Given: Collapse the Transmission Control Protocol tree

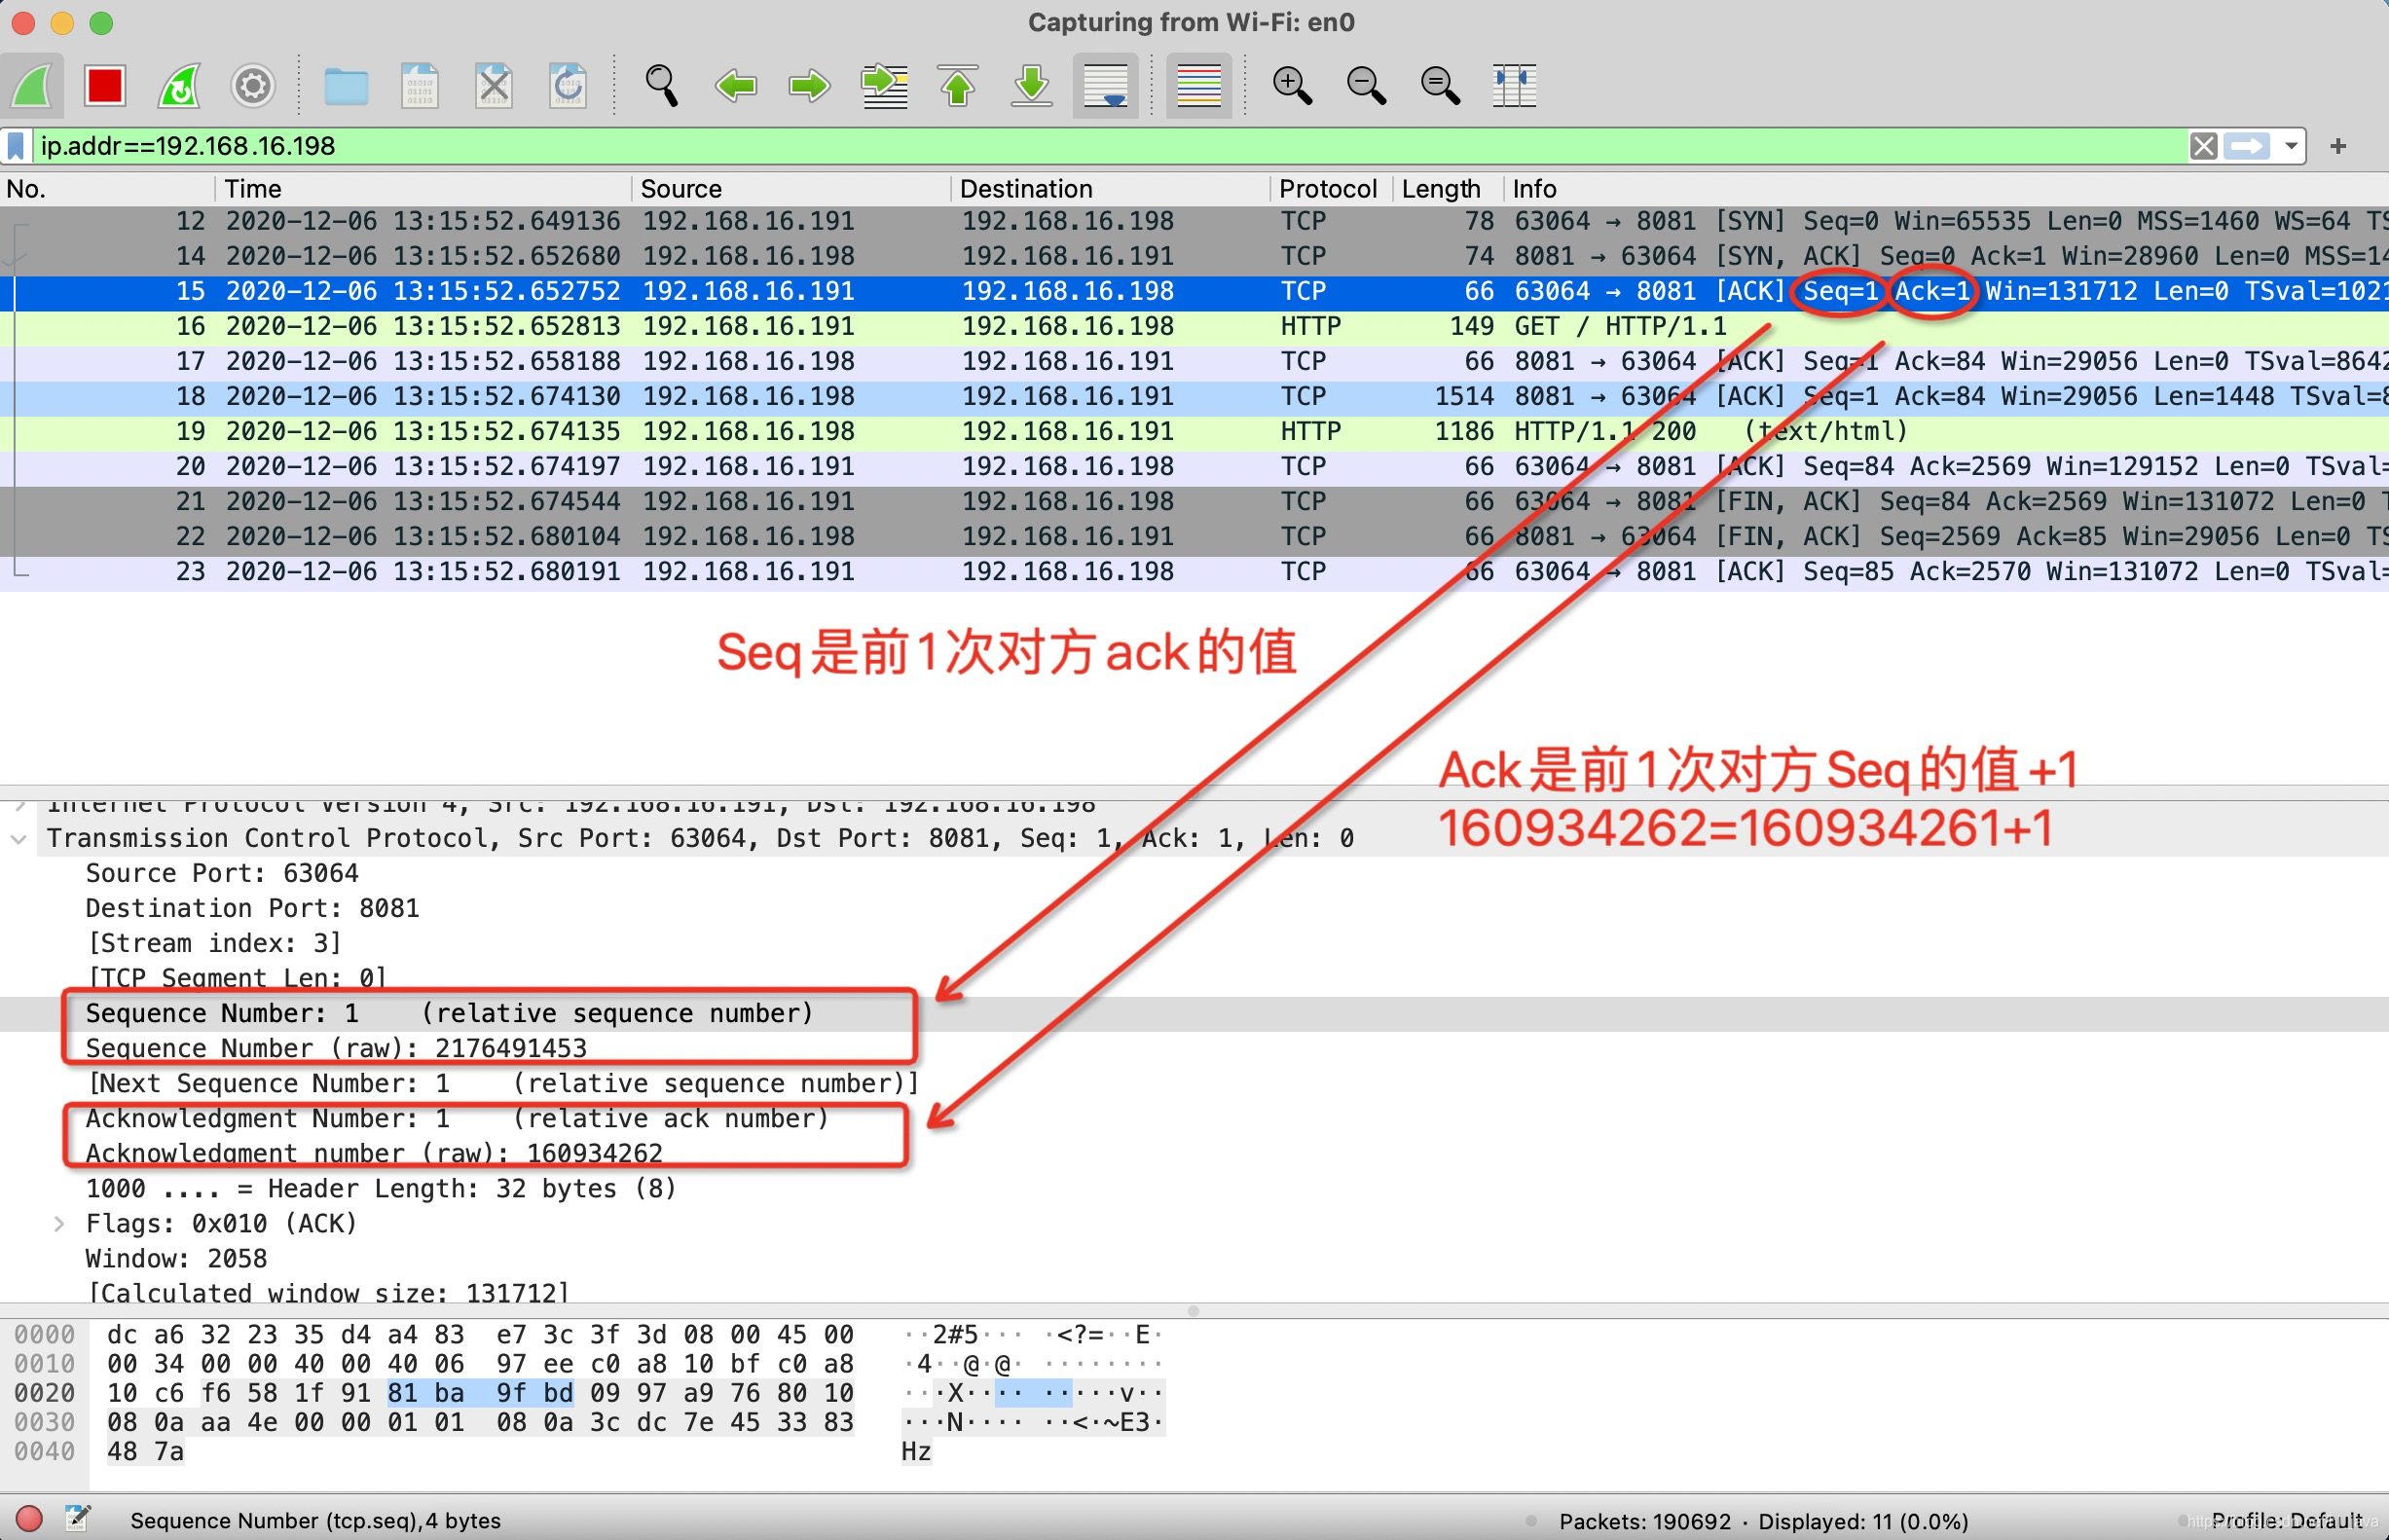Looking at the screenshot, I should pos(19,839).
